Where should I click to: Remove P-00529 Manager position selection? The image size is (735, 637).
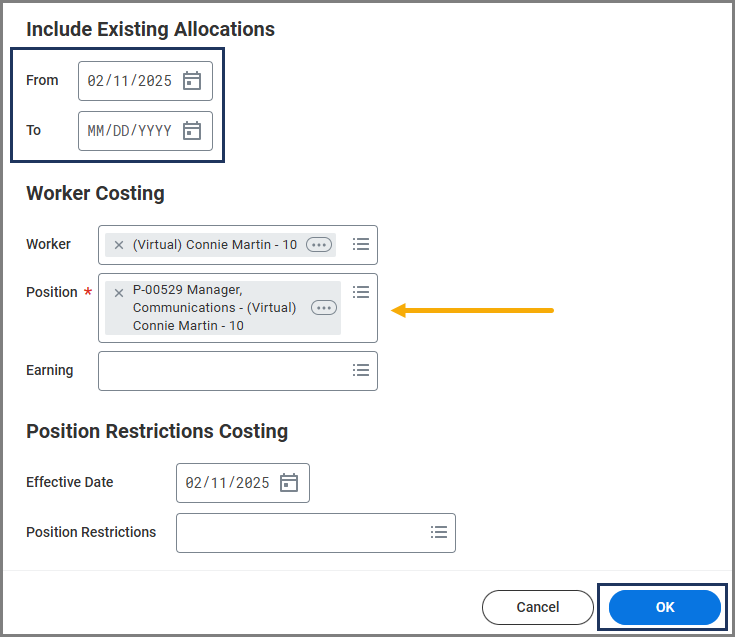(119, 293)
